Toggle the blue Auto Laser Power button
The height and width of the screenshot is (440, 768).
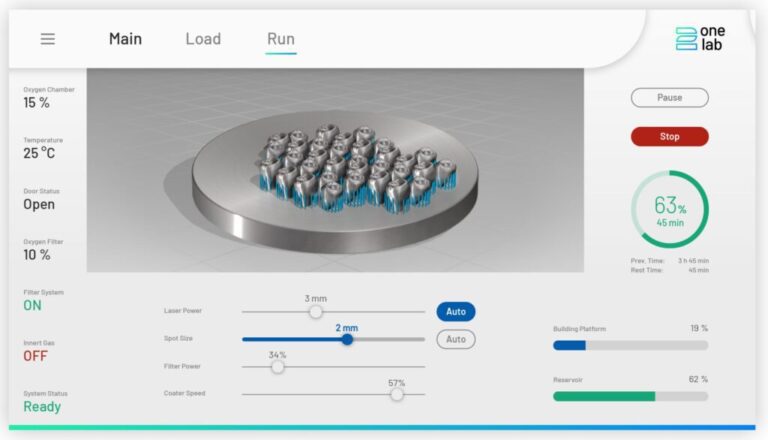click(455, 312)
